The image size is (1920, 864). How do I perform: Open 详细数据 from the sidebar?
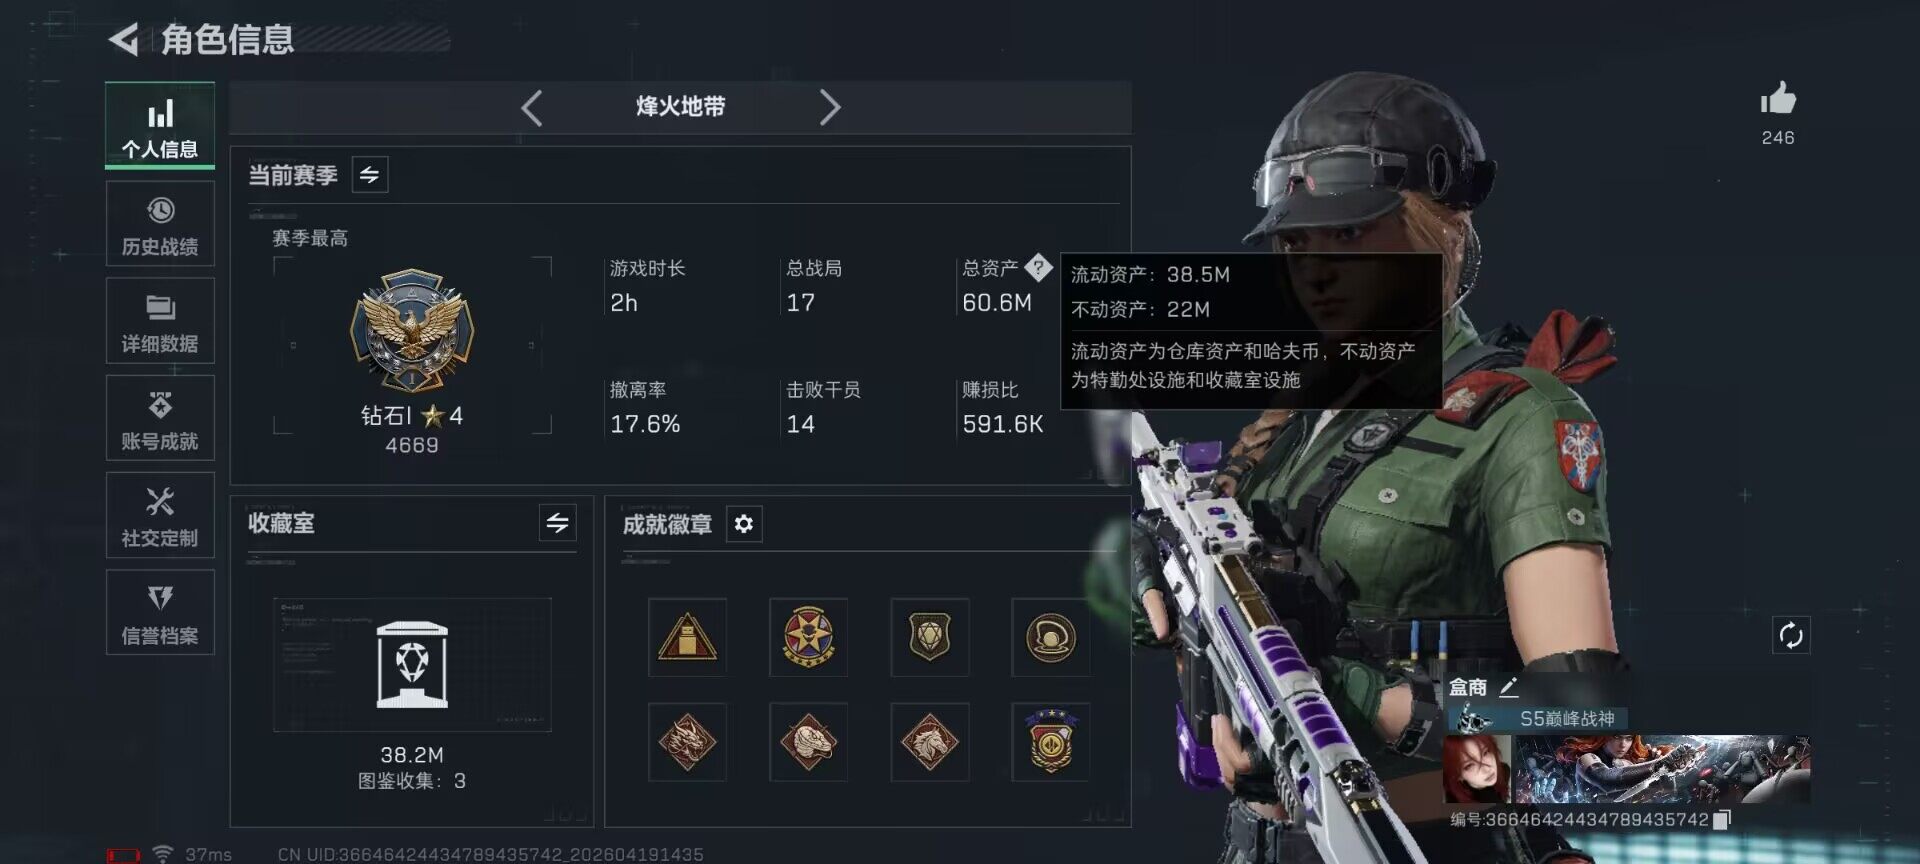pyautogui.click(x=160, y=321)
